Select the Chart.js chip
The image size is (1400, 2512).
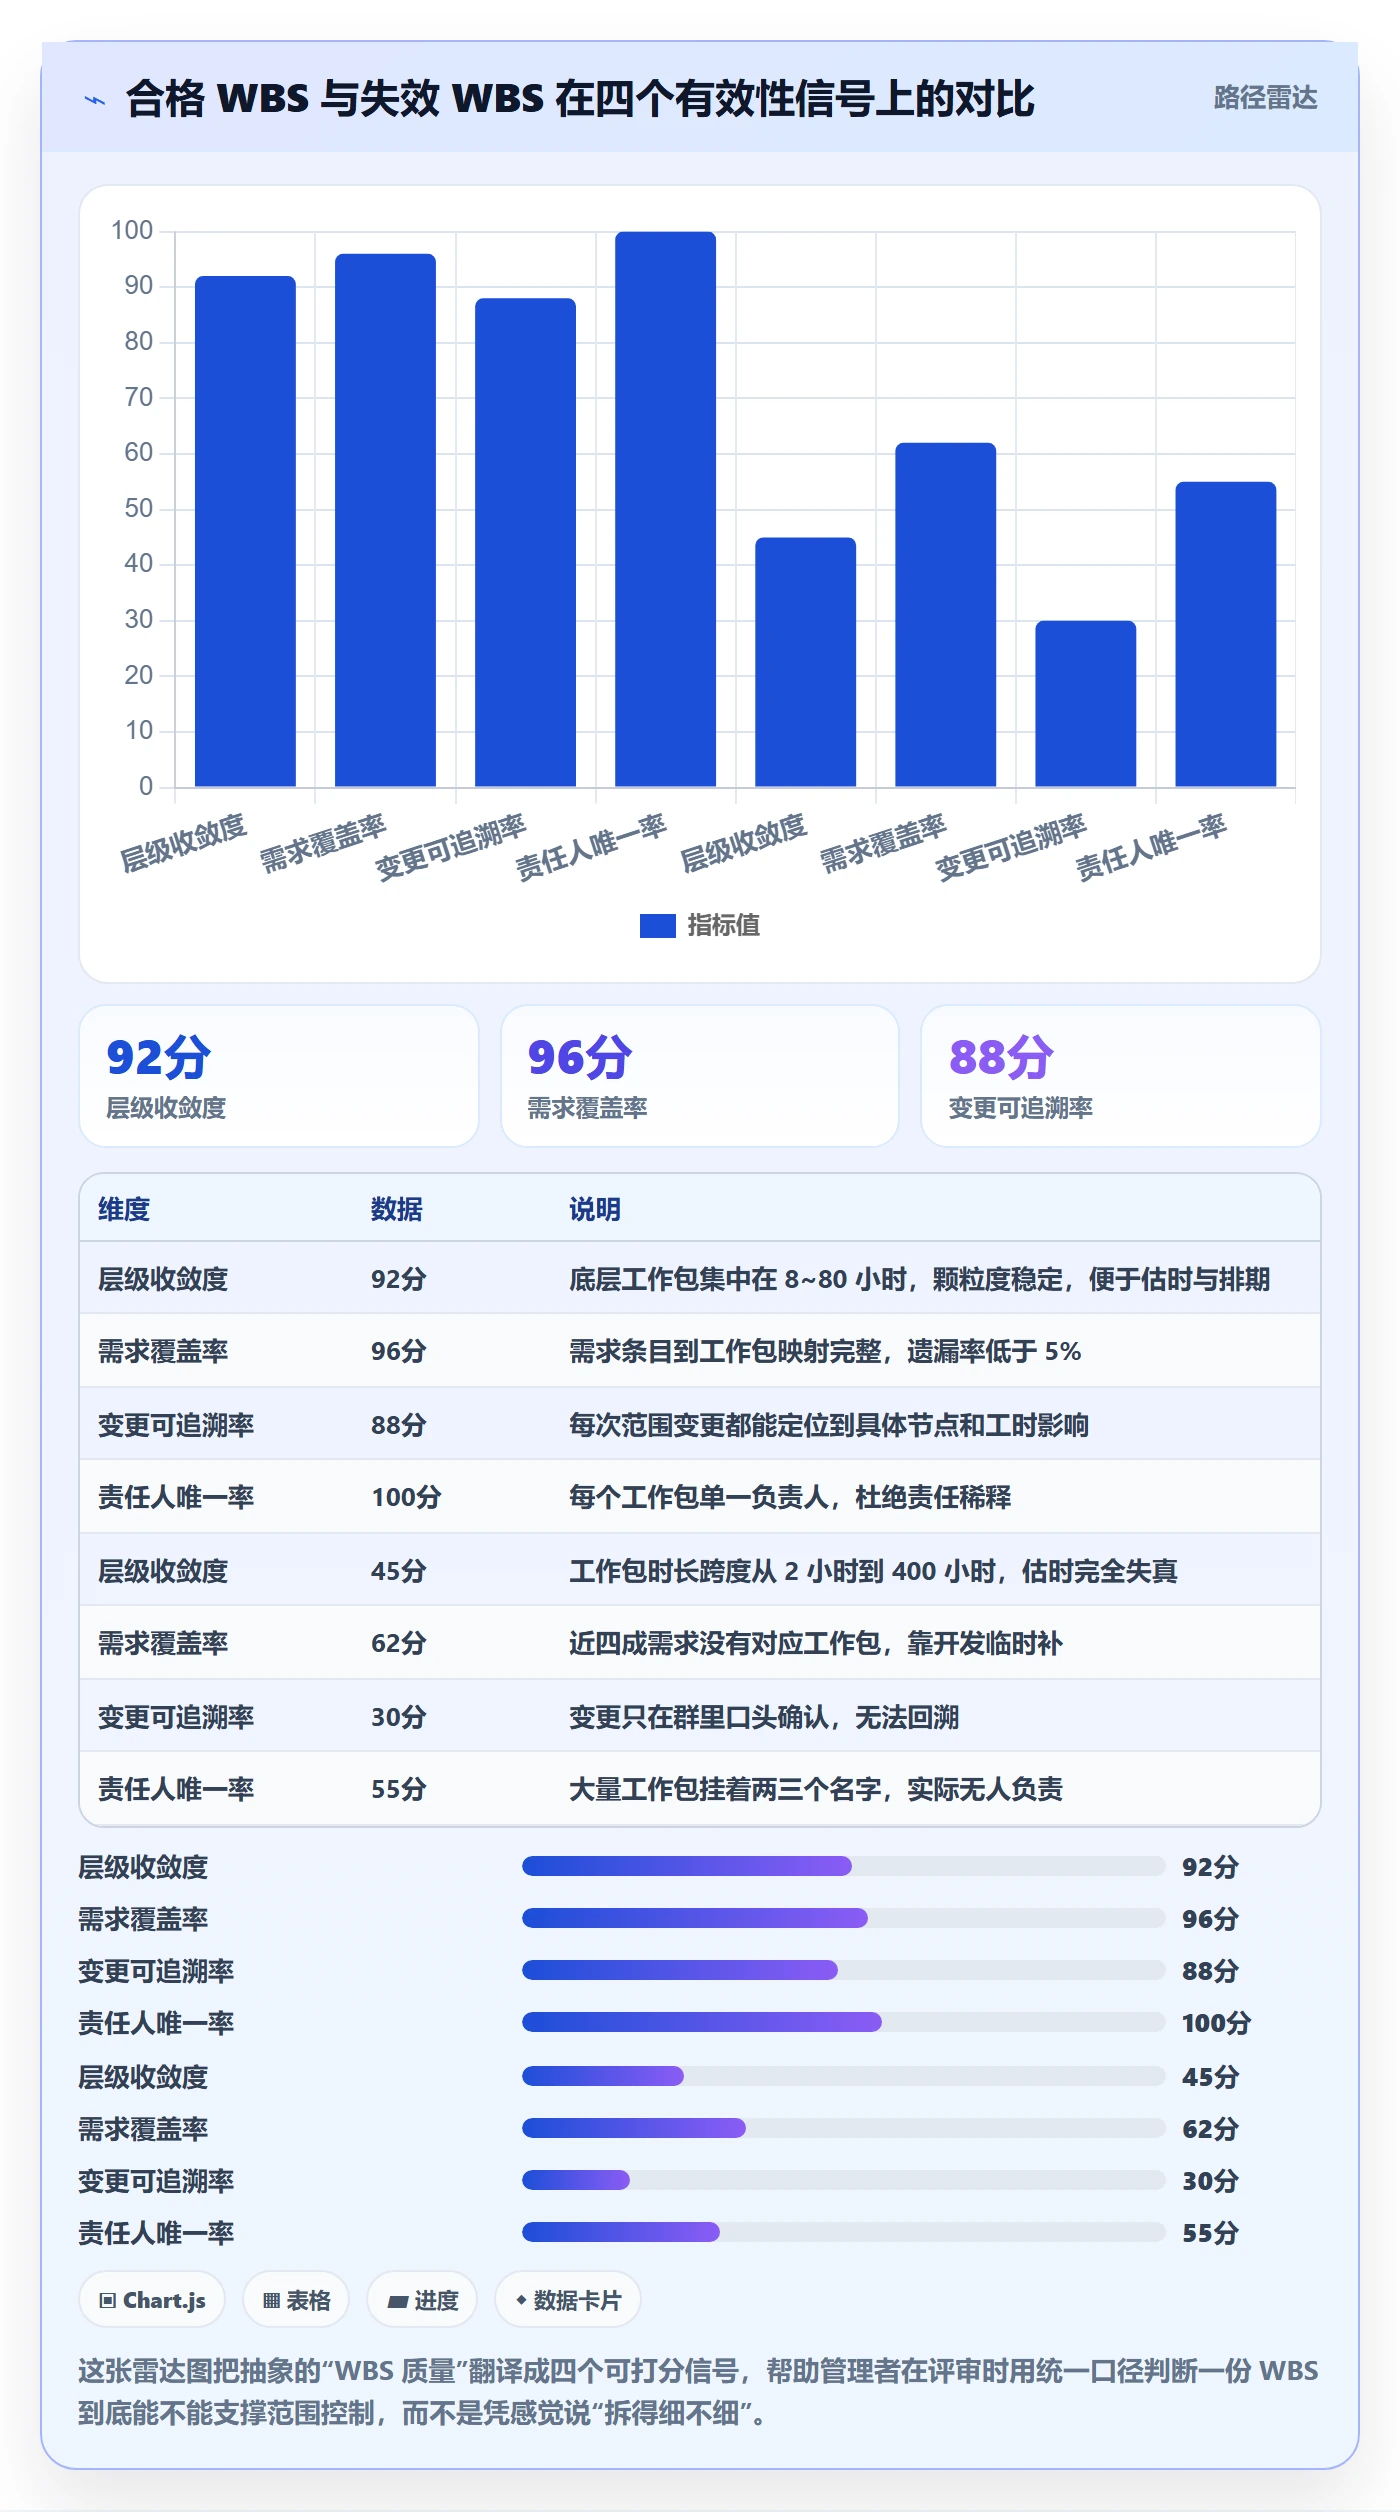pyautogui.click(x=152, y=2300)
